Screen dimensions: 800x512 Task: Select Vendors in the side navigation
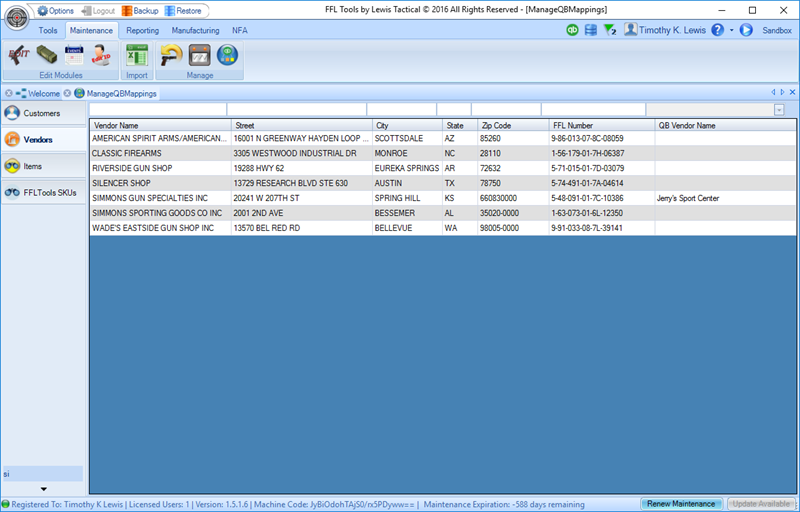pos(43,139)
